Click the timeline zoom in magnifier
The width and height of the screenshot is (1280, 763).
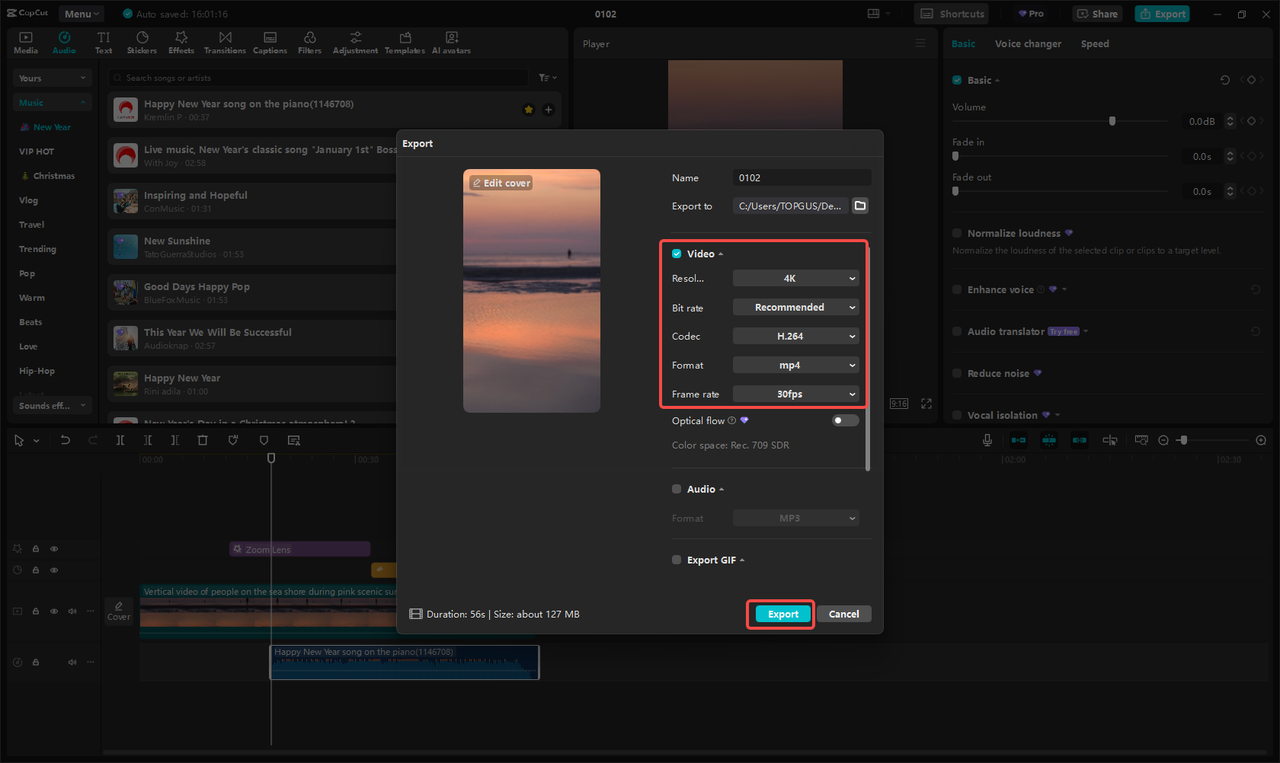point(1261,440)
